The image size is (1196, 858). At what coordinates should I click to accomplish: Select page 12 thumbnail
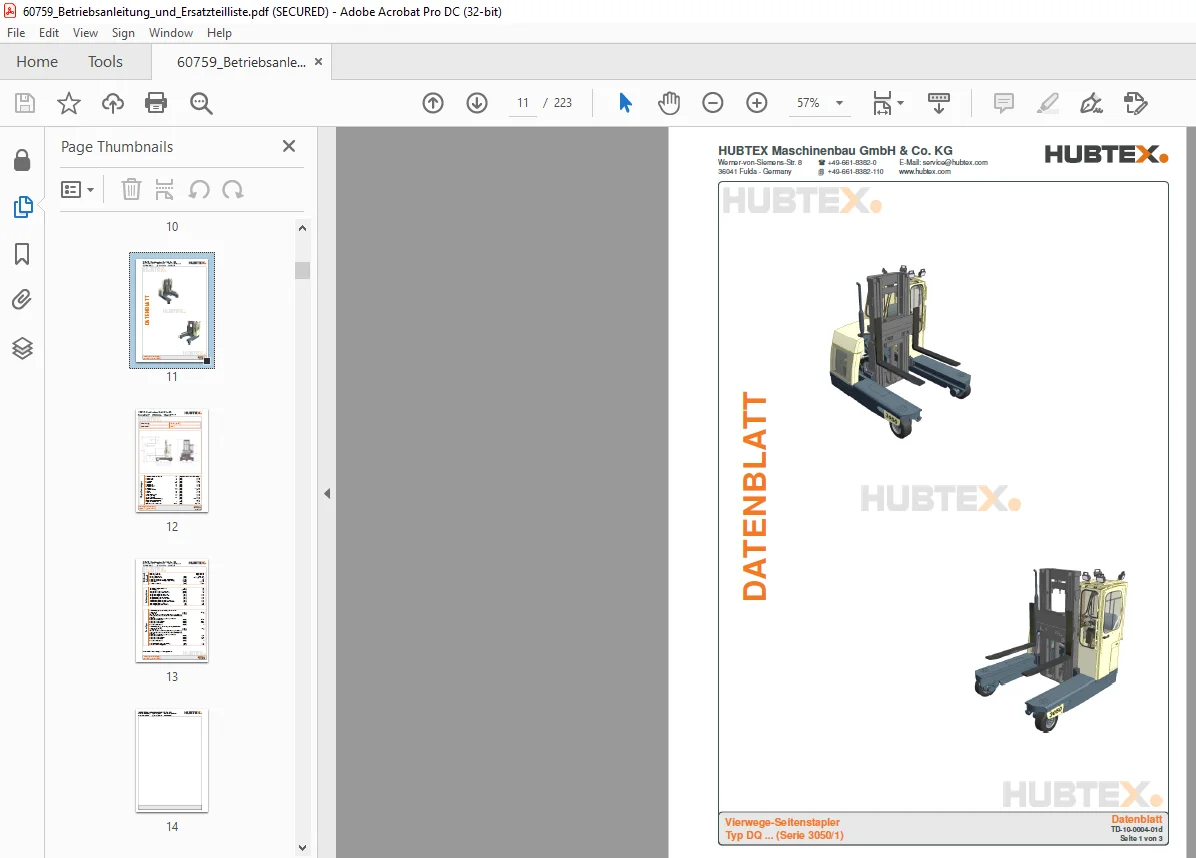[172, 460]
